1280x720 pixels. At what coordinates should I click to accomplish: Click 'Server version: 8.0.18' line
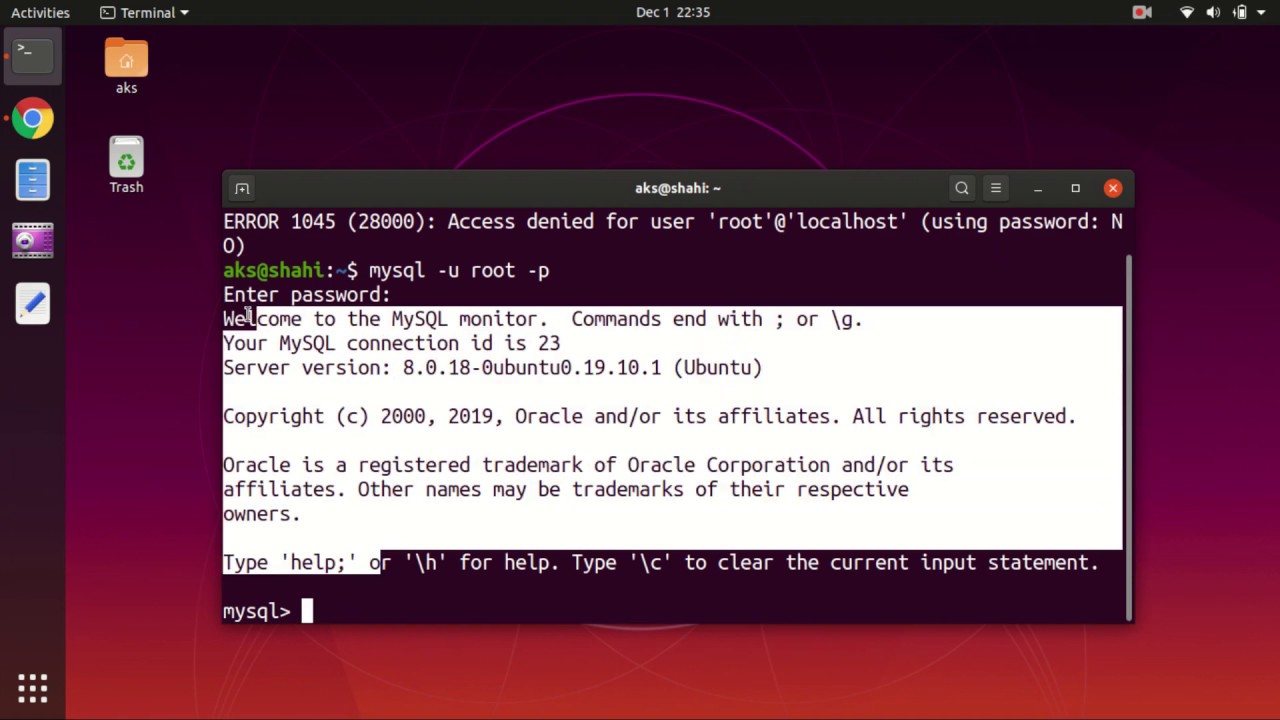[x=492, y=368]
